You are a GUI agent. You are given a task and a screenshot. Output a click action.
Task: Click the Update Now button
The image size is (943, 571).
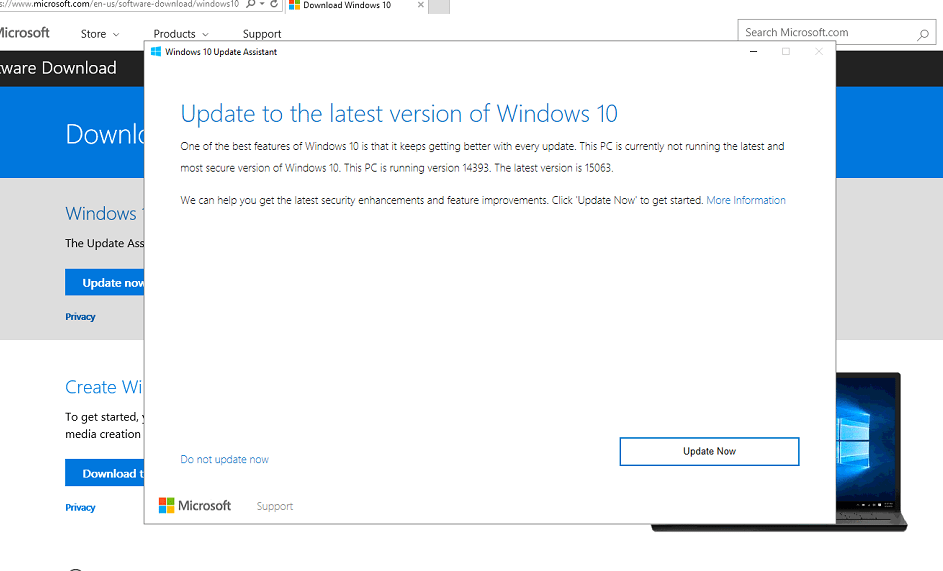tap(709, 451)
